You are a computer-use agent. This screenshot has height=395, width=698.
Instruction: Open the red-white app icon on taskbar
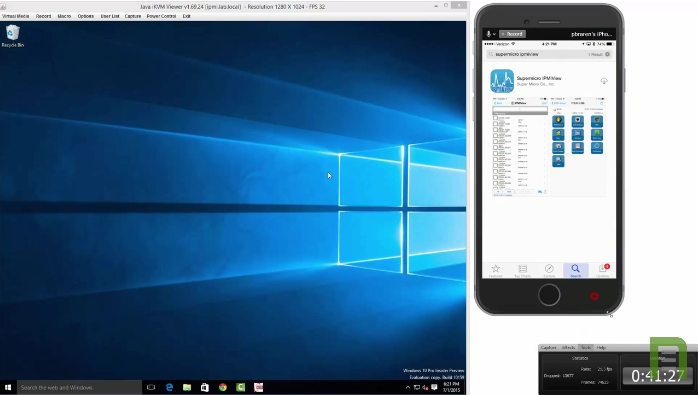(258, 387)
